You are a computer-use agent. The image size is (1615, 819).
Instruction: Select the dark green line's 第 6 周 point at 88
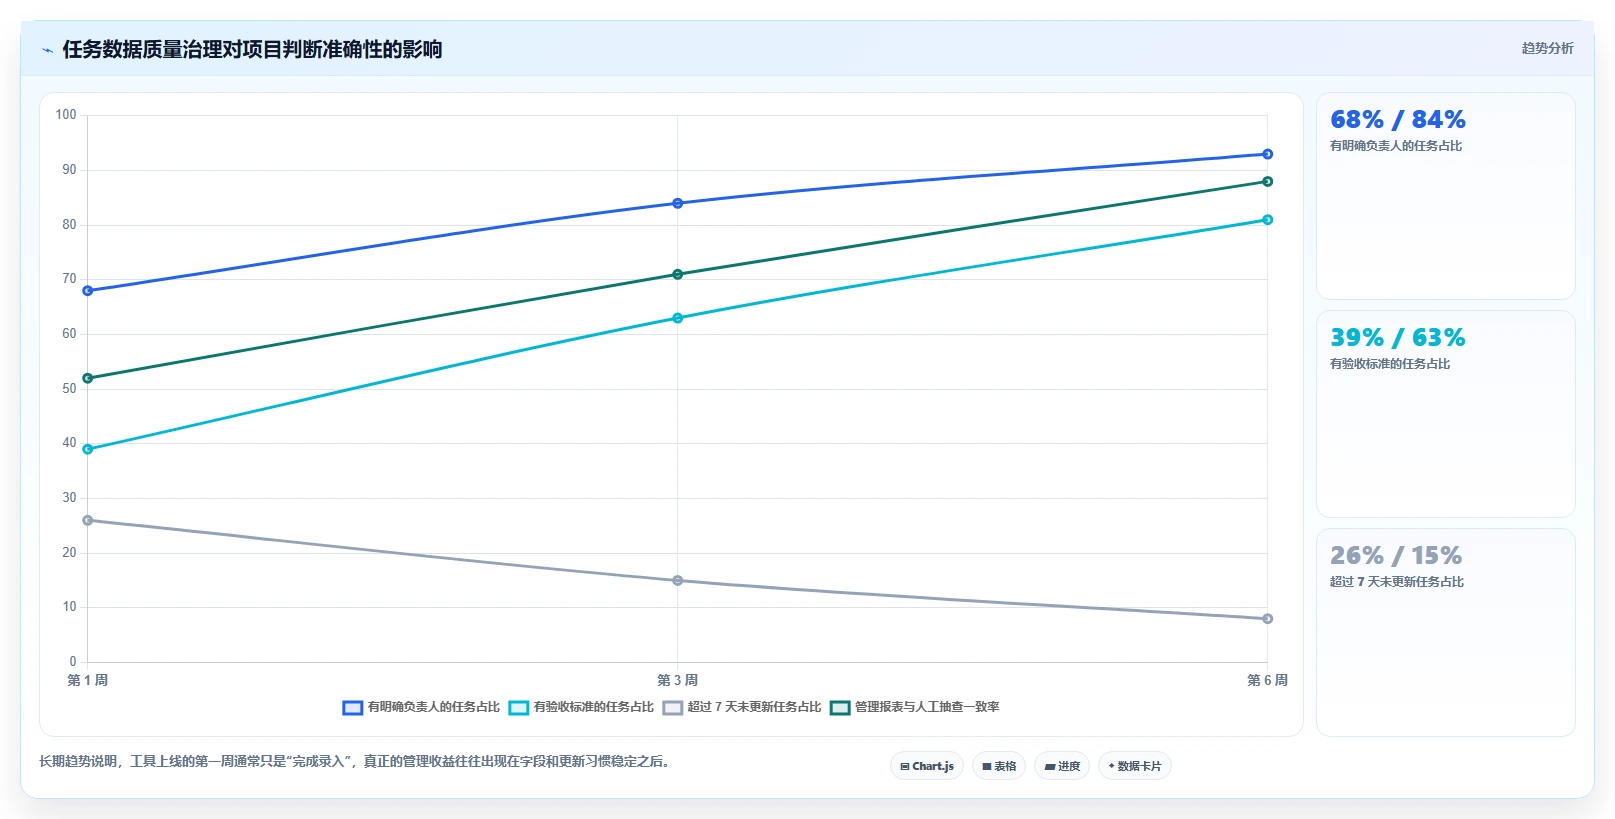(x=1267, y=181)
